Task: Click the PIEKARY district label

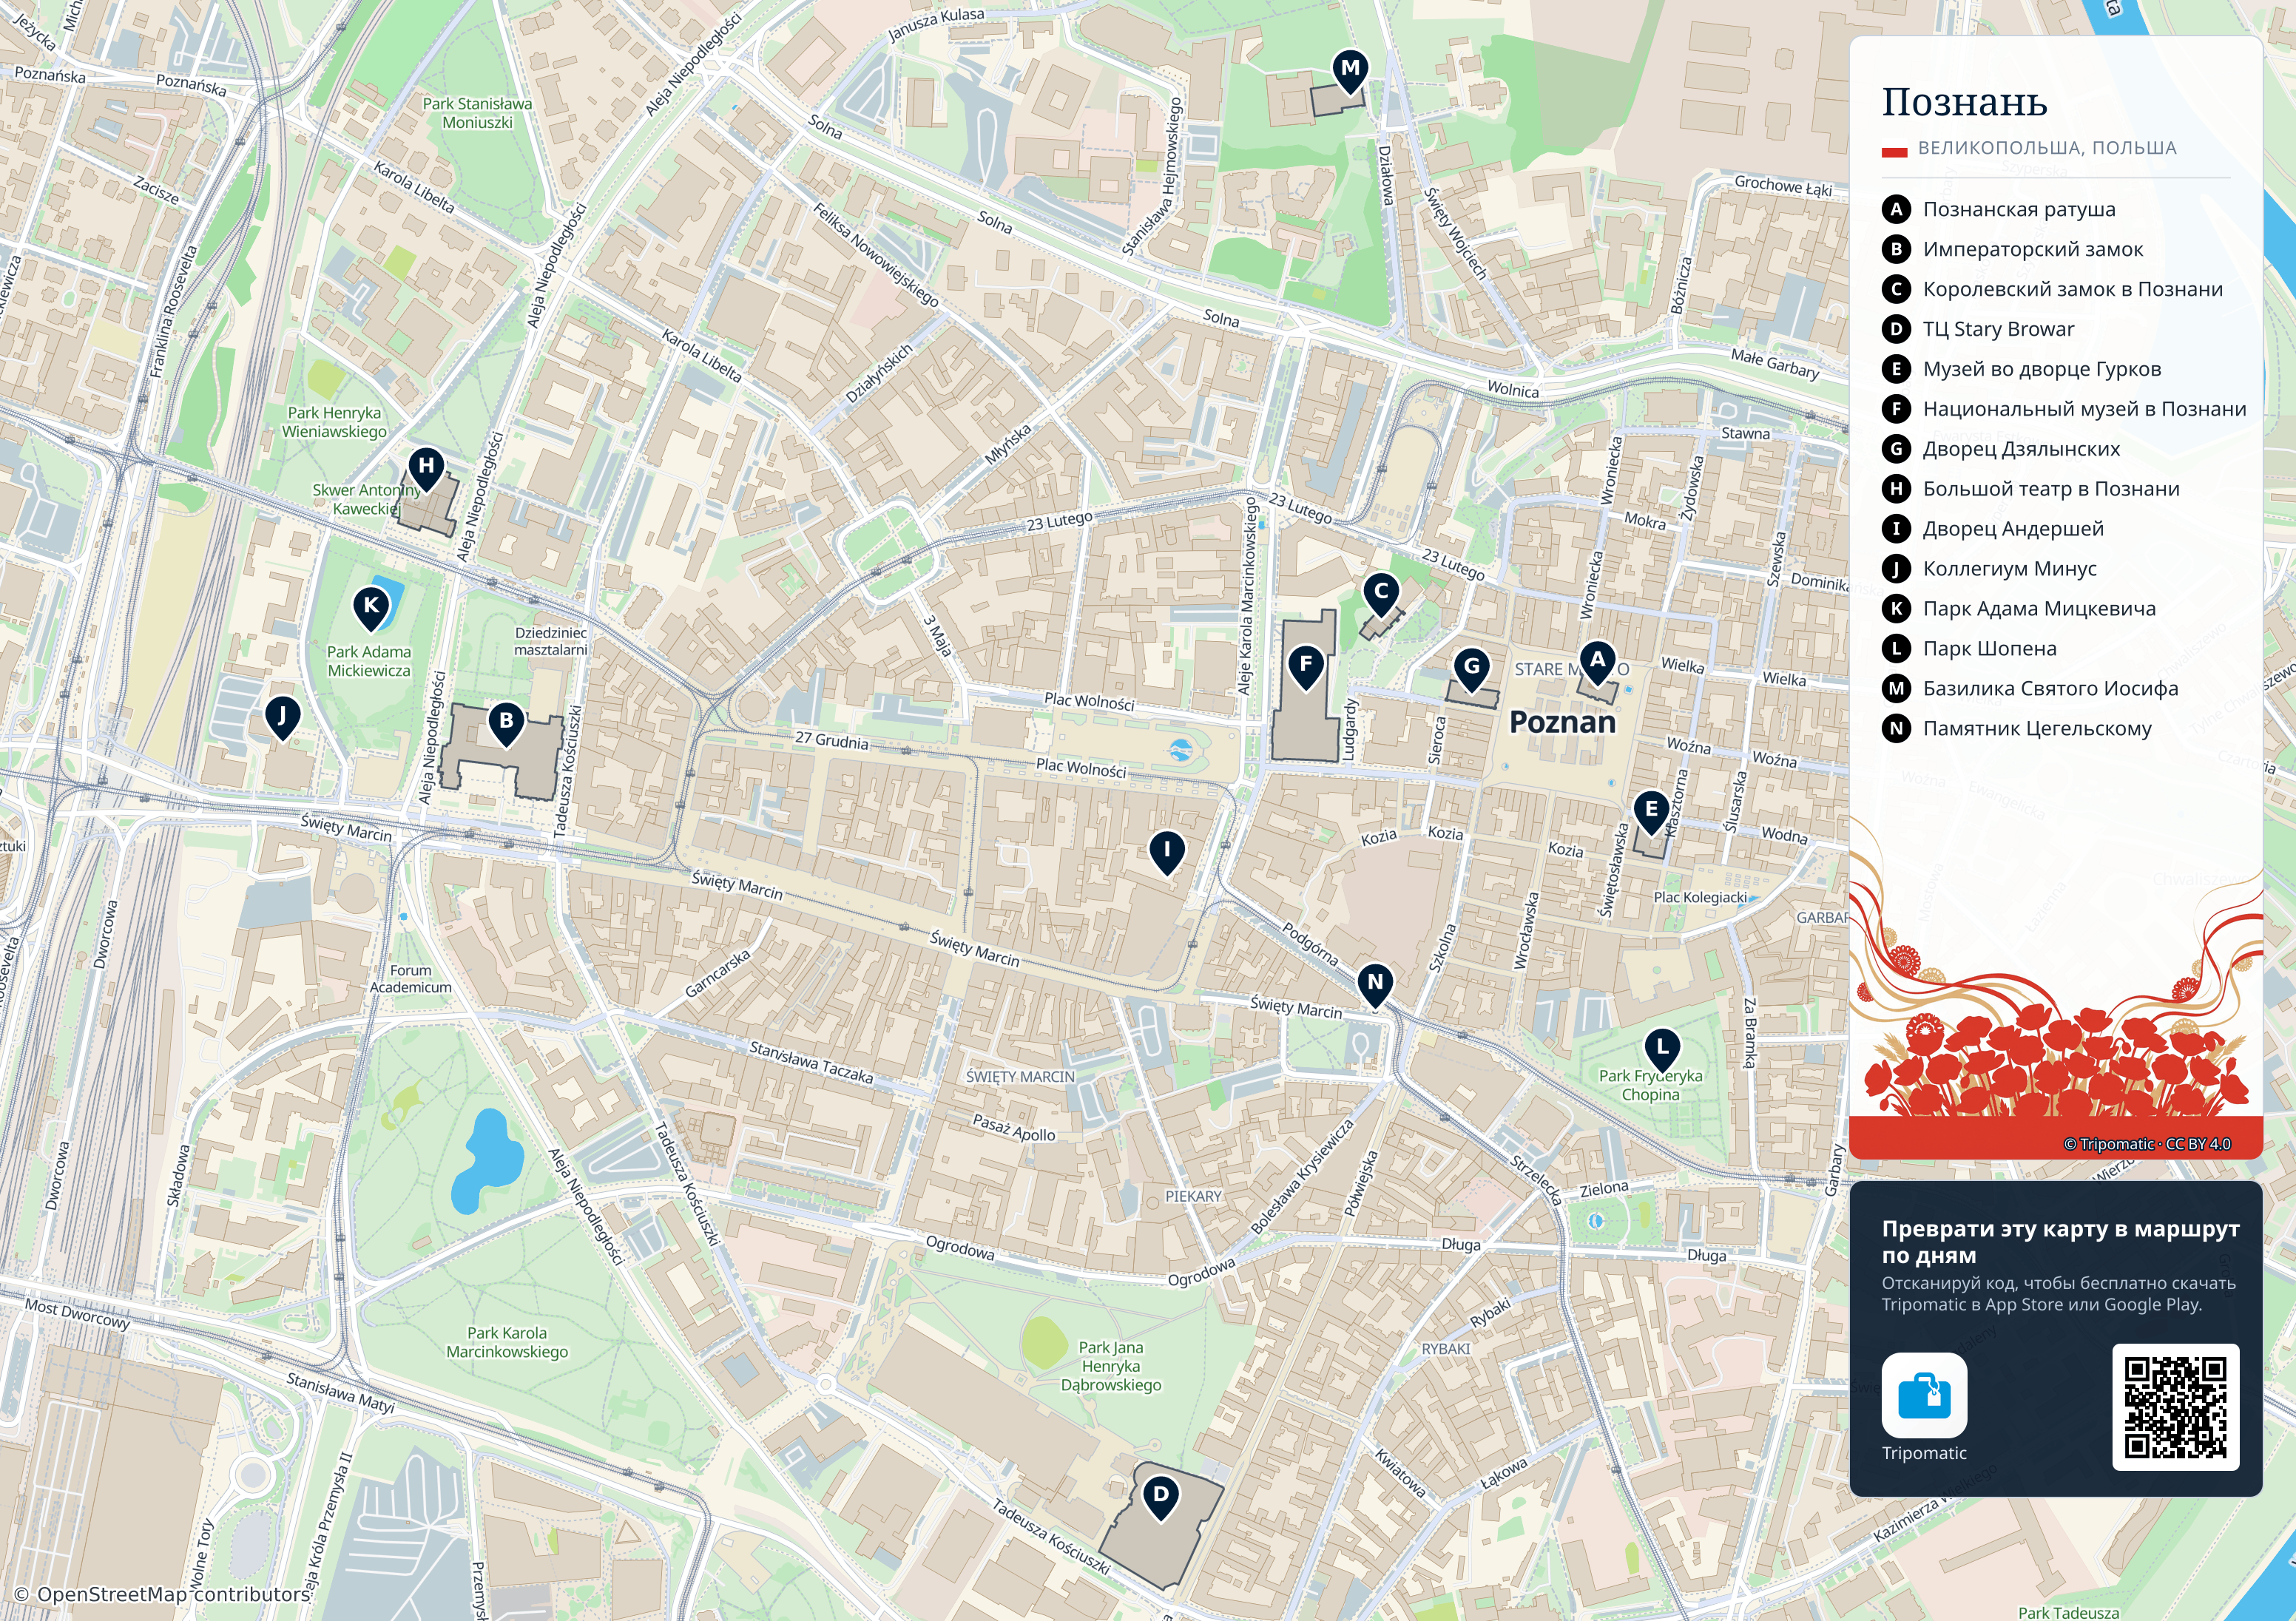Action: pos(1193,1196)
